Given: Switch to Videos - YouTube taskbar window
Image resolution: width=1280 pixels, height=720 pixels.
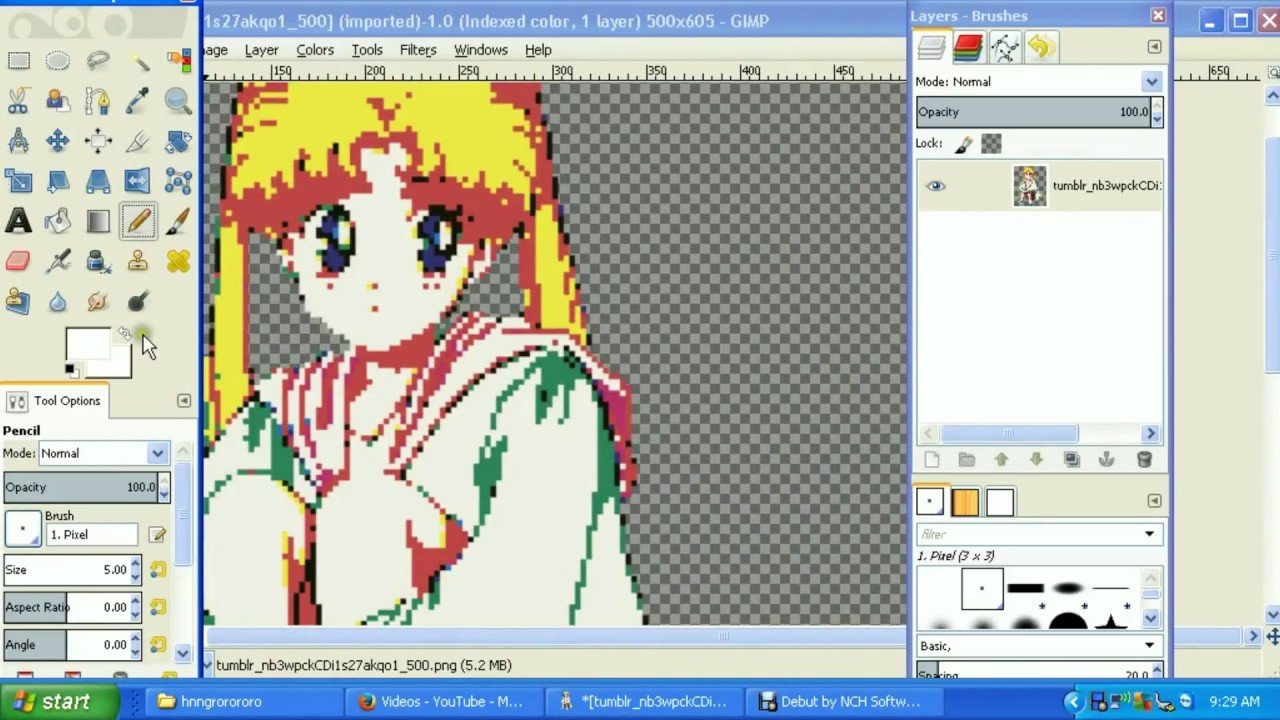Looking at the screenshot, I should coord(443,702).
